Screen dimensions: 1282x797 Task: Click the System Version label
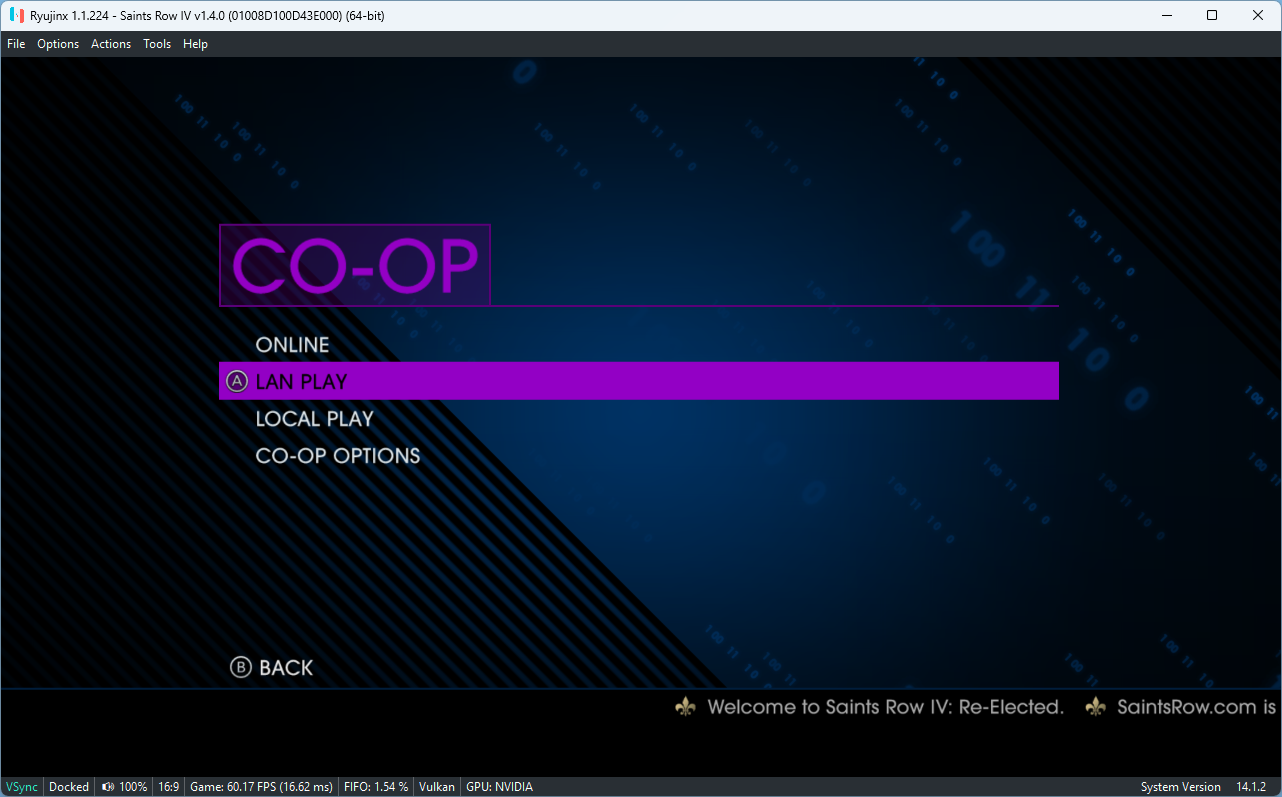pos(1180,787)
